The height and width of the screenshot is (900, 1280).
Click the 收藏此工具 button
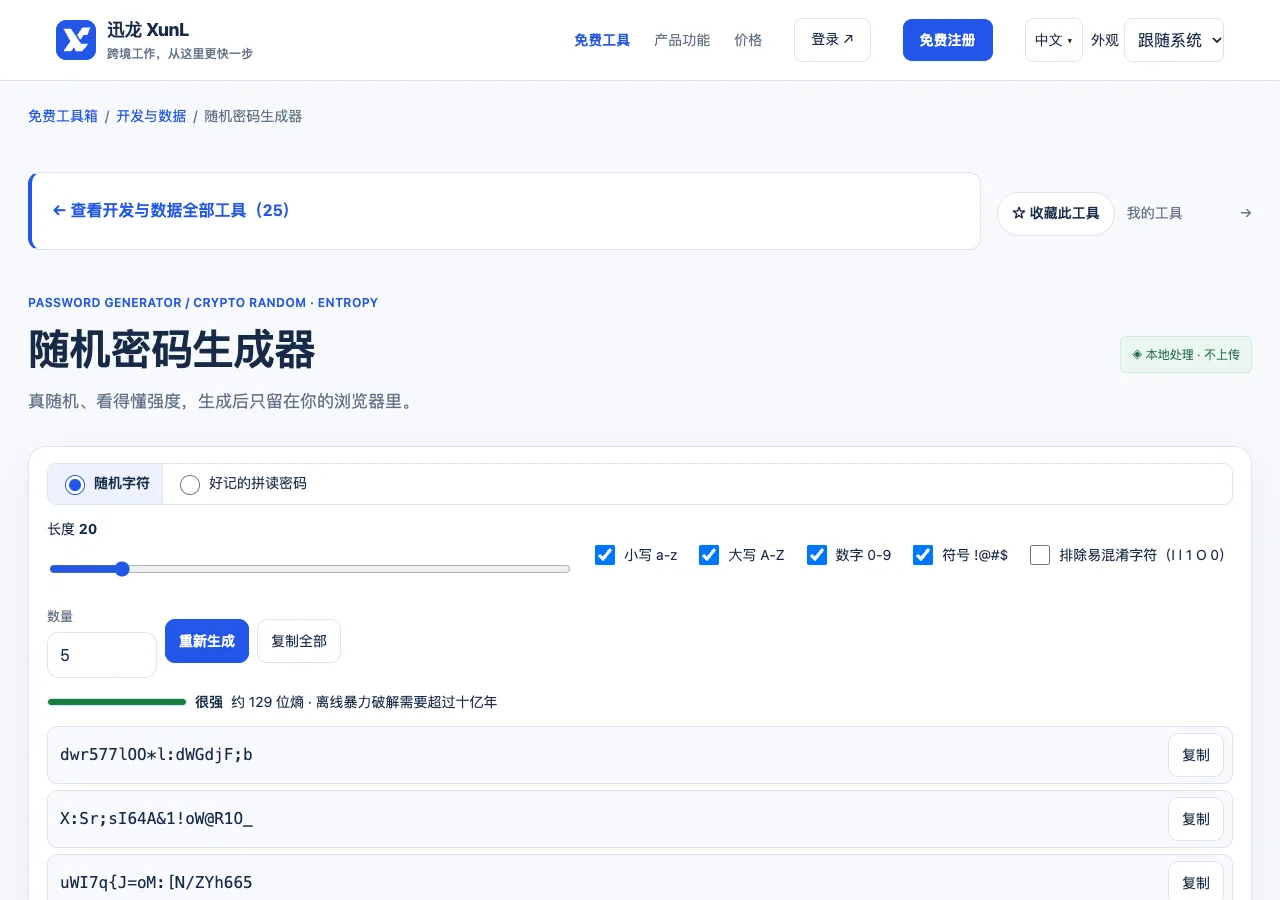1056,214
